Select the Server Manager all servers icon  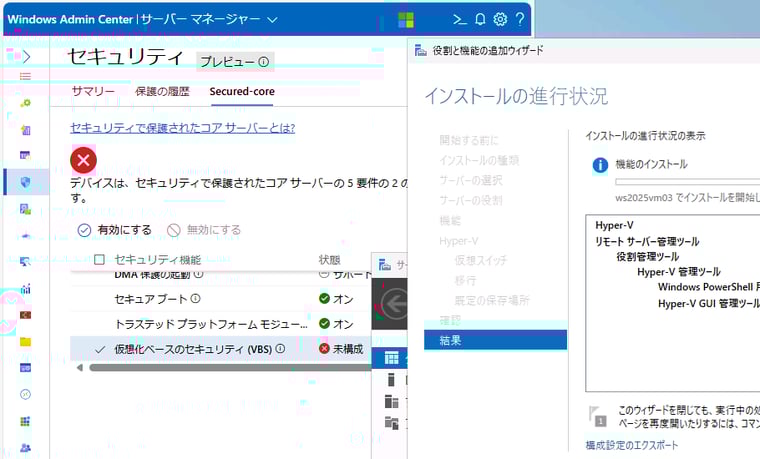pyautogui.click(x=392, y=401)
